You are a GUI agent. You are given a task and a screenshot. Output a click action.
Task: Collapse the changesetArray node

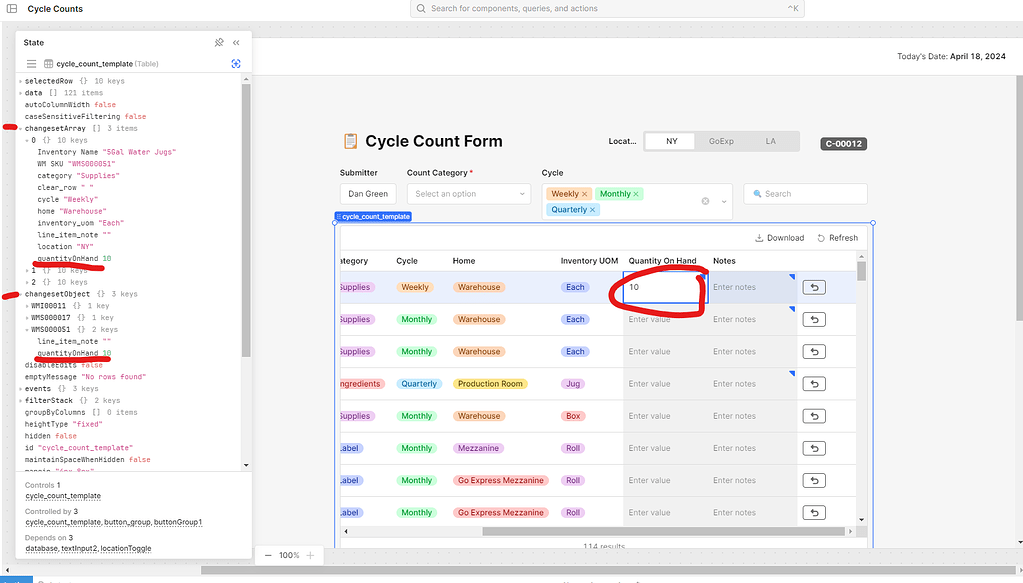20,129
